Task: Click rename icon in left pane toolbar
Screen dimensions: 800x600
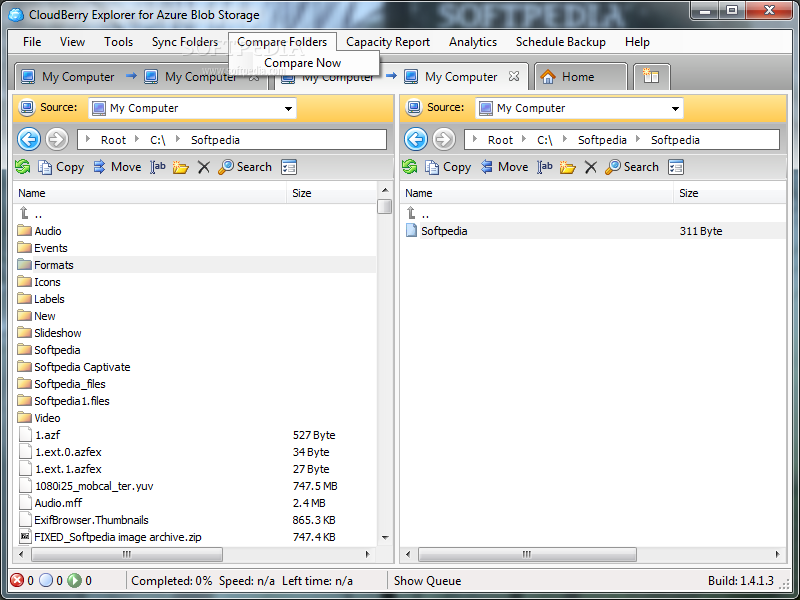Action: click(x=158, y=167)
